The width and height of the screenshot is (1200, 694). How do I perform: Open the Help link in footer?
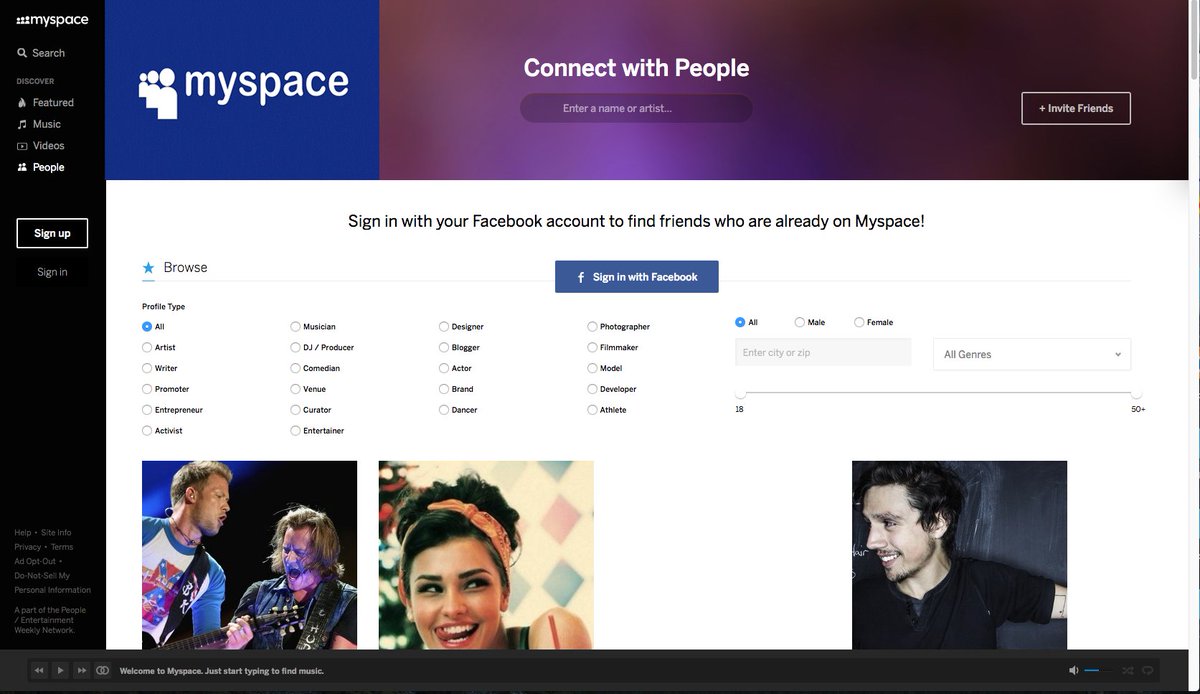pyautogui.click(x=22, y=533)
